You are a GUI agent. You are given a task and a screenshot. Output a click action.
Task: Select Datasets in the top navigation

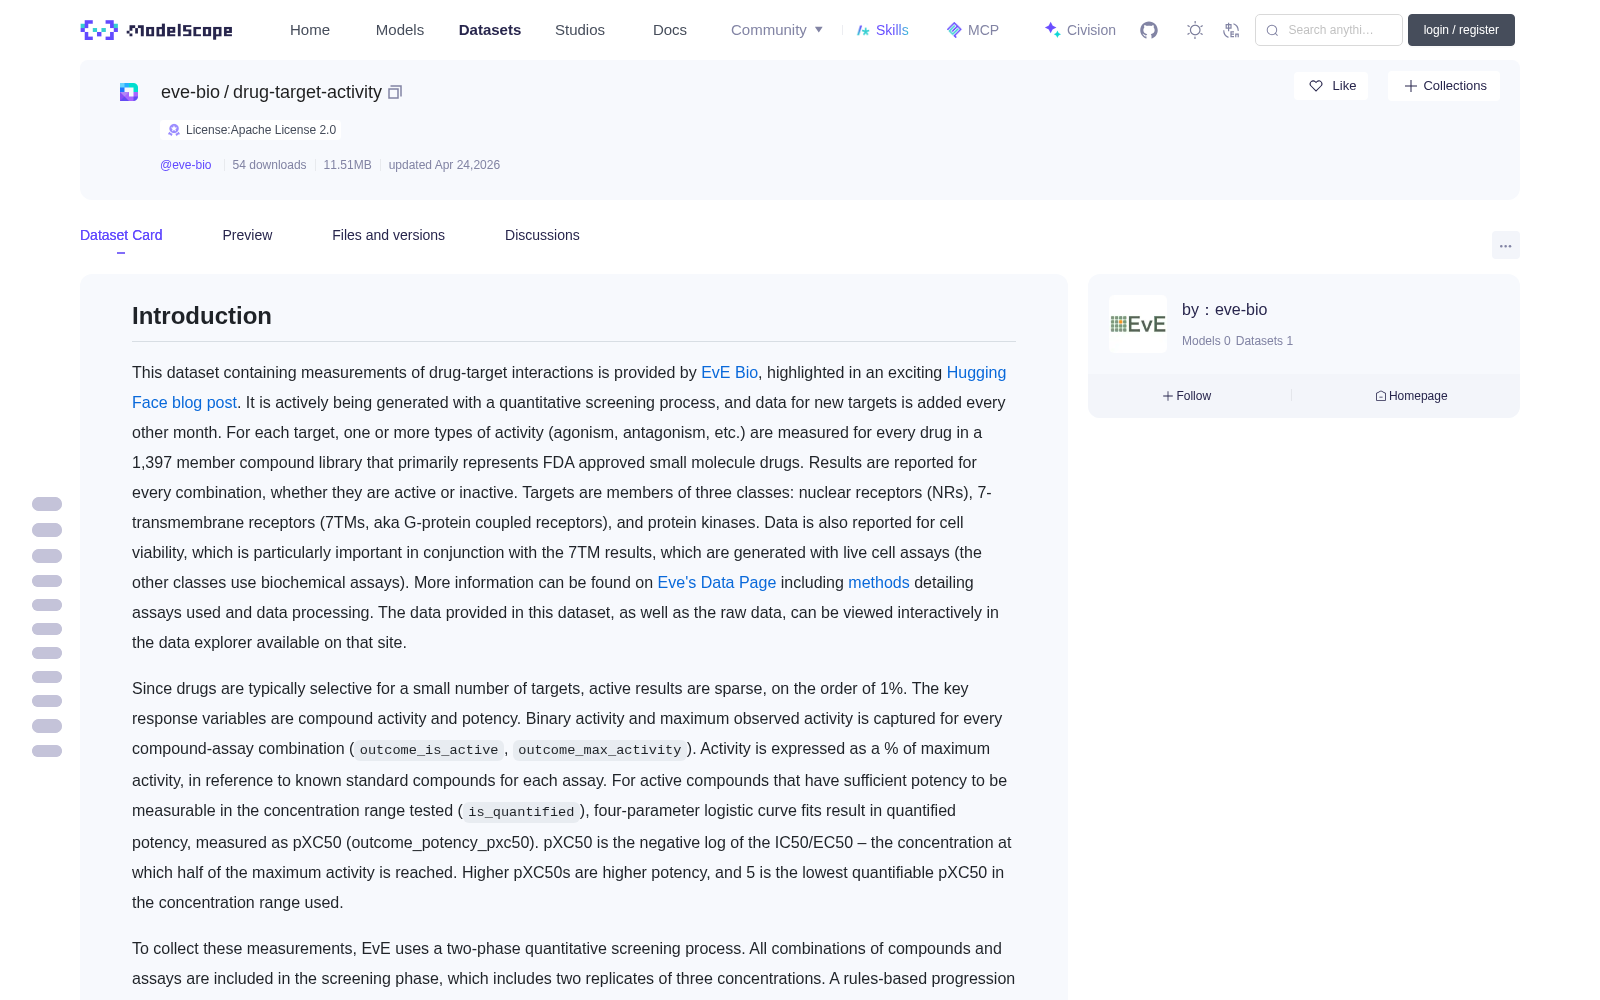(x=490, y=30)
